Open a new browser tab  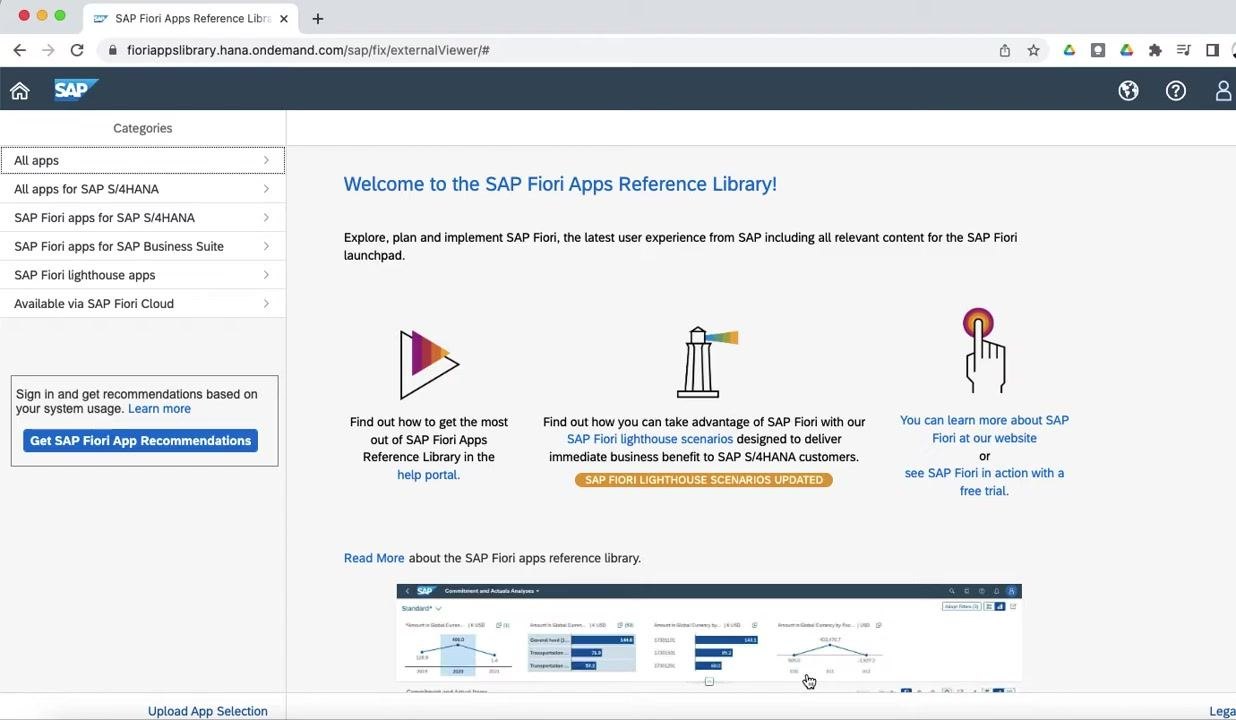[318, 18]
